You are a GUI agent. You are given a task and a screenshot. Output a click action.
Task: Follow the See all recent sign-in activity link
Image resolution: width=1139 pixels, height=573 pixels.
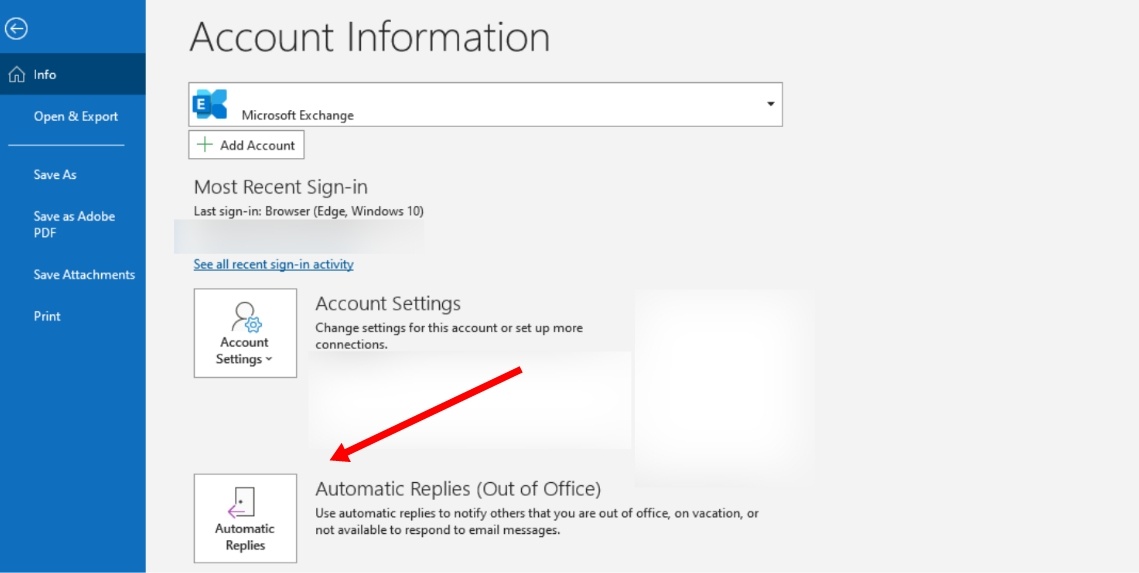[273, 265]
